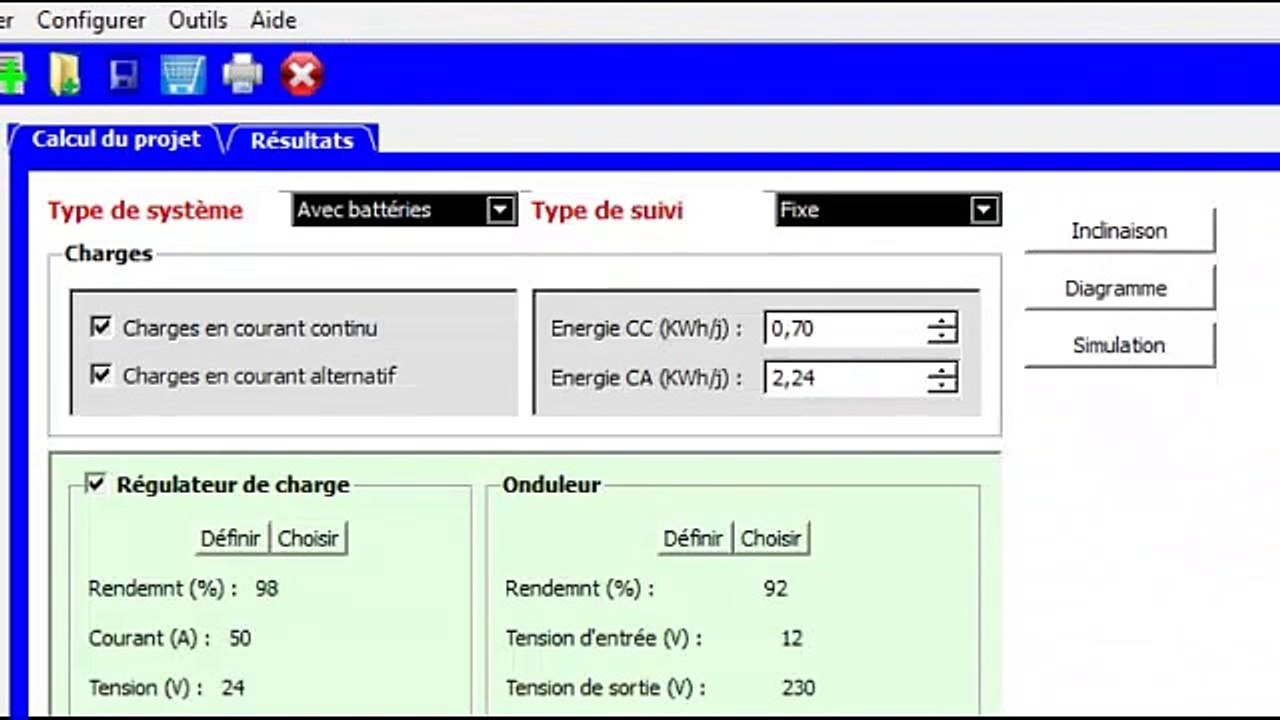
Task: Click the Charges group title
Action: click(108, 254)
